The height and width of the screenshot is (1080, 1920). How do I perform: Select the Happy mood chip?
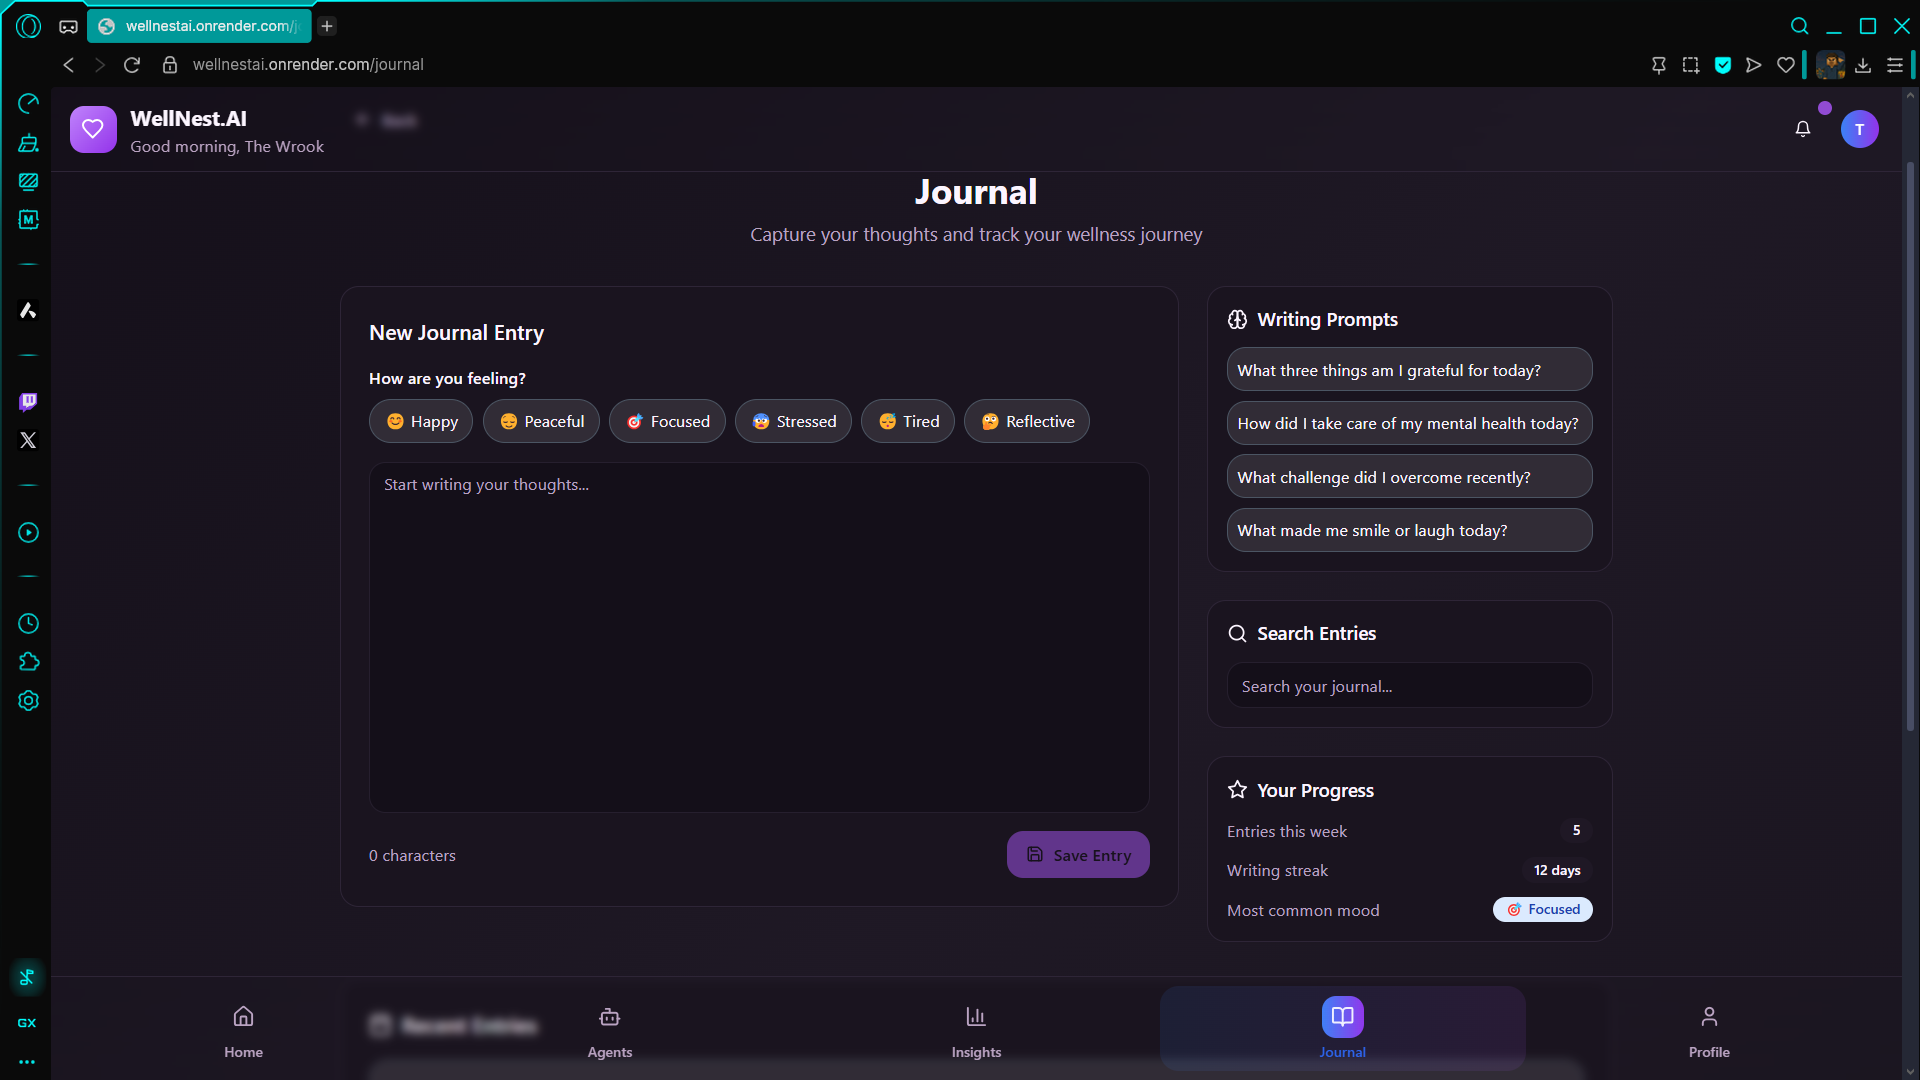pos(421,421)
